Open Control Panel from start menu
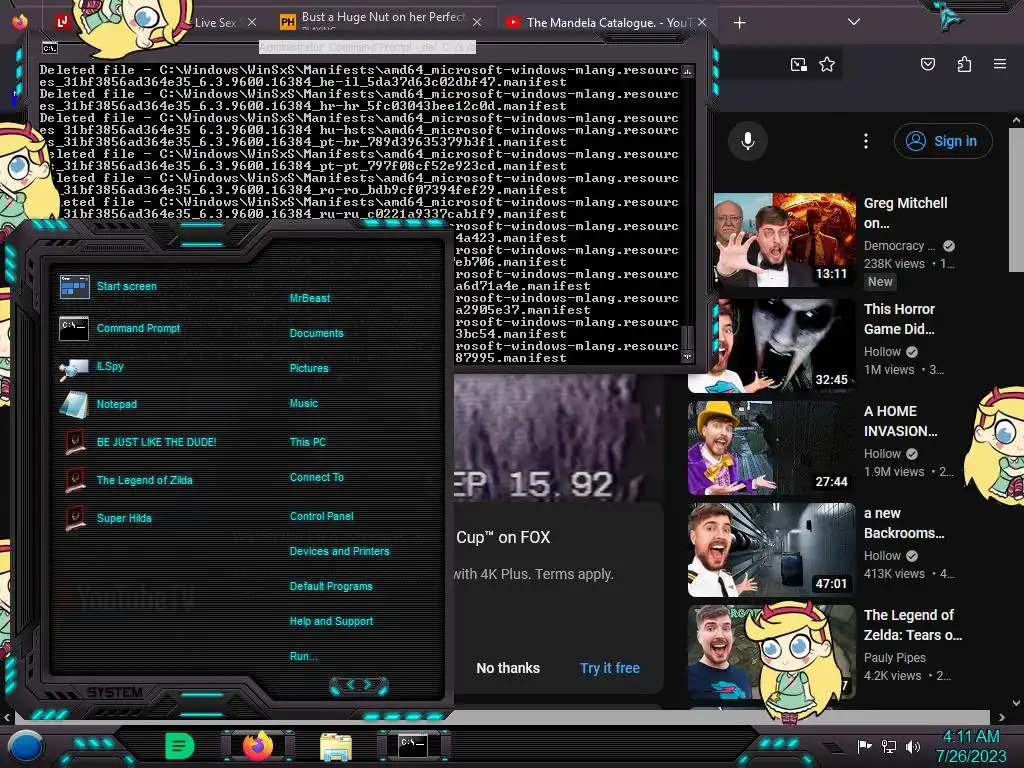Screen dimensions: 1024x768 click(321, 516)
